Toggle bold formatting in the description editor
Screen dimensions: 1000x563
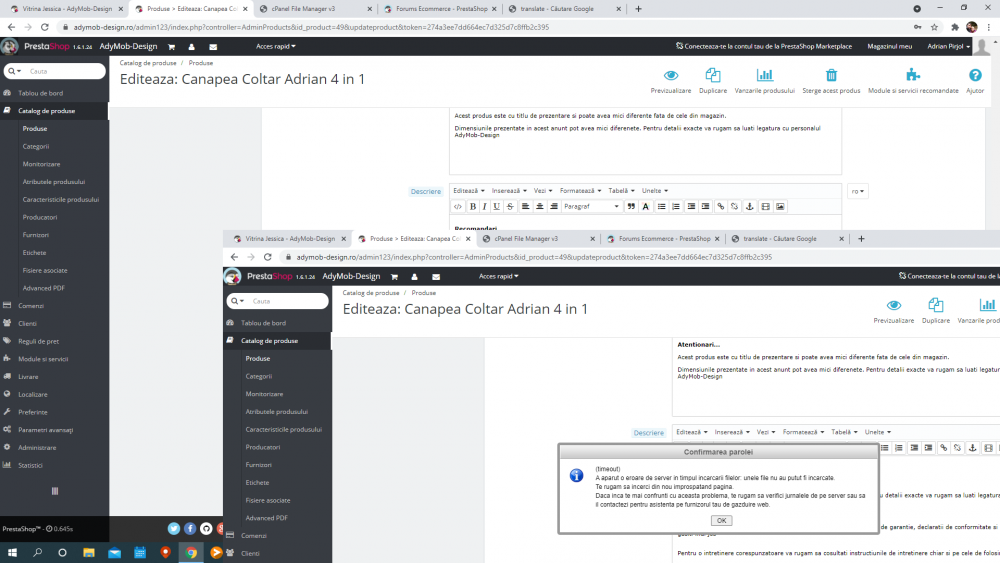tap(473, 207)
